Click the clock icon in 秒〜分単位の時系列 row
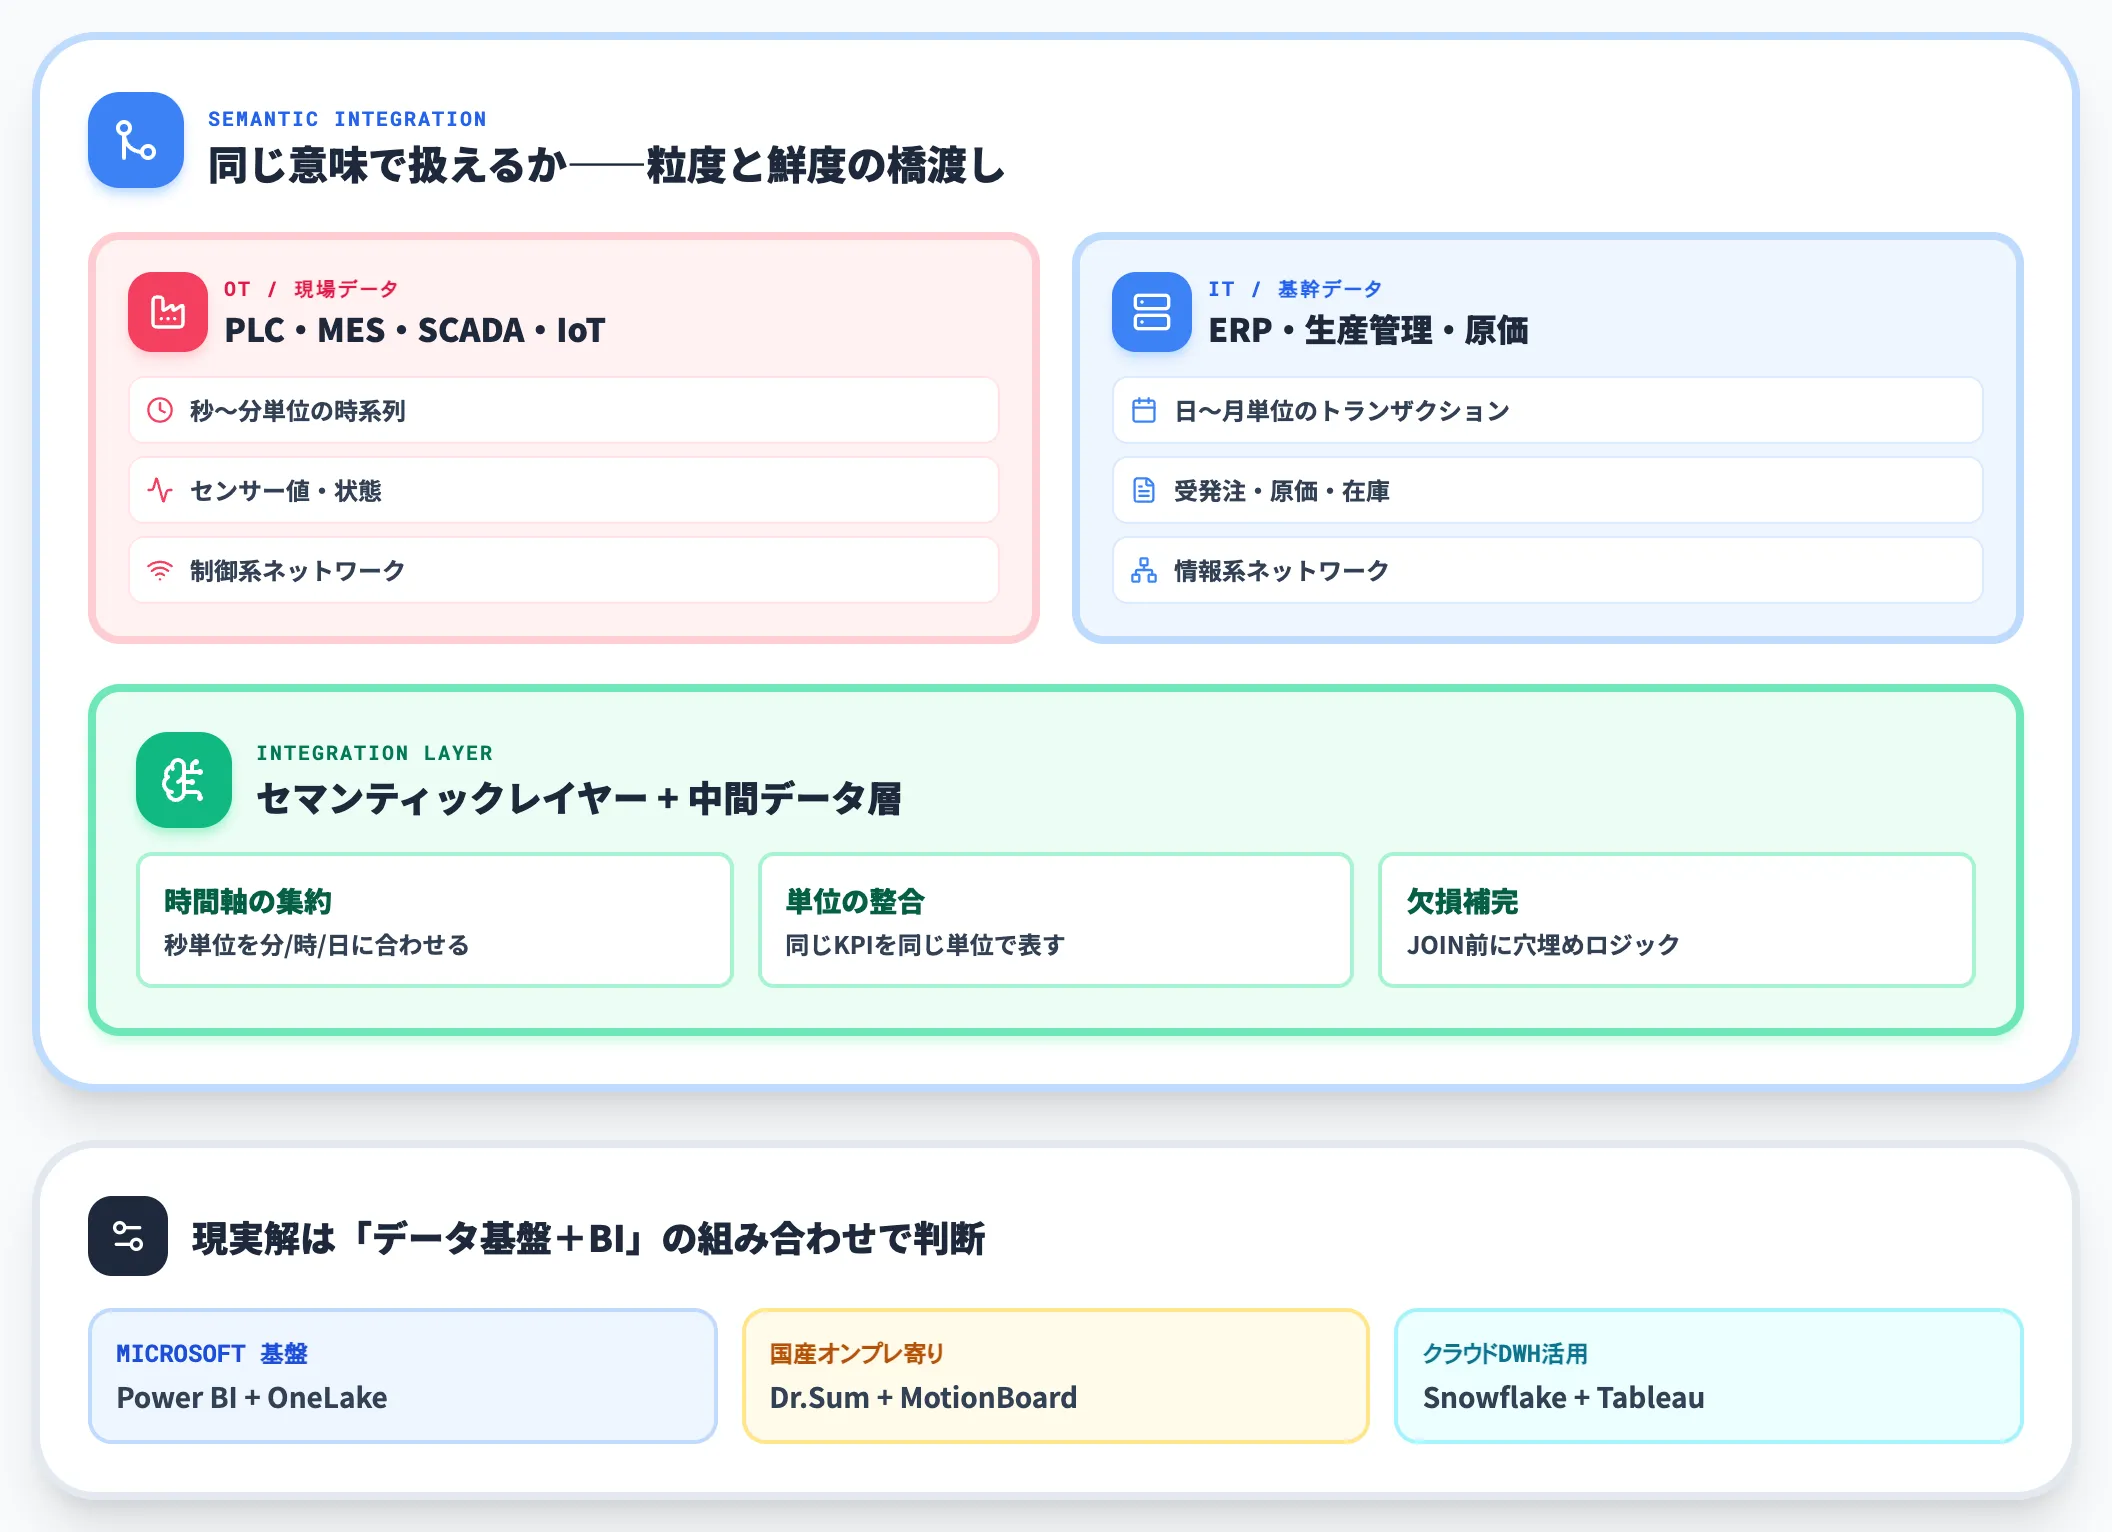 [x=160, y=410]
